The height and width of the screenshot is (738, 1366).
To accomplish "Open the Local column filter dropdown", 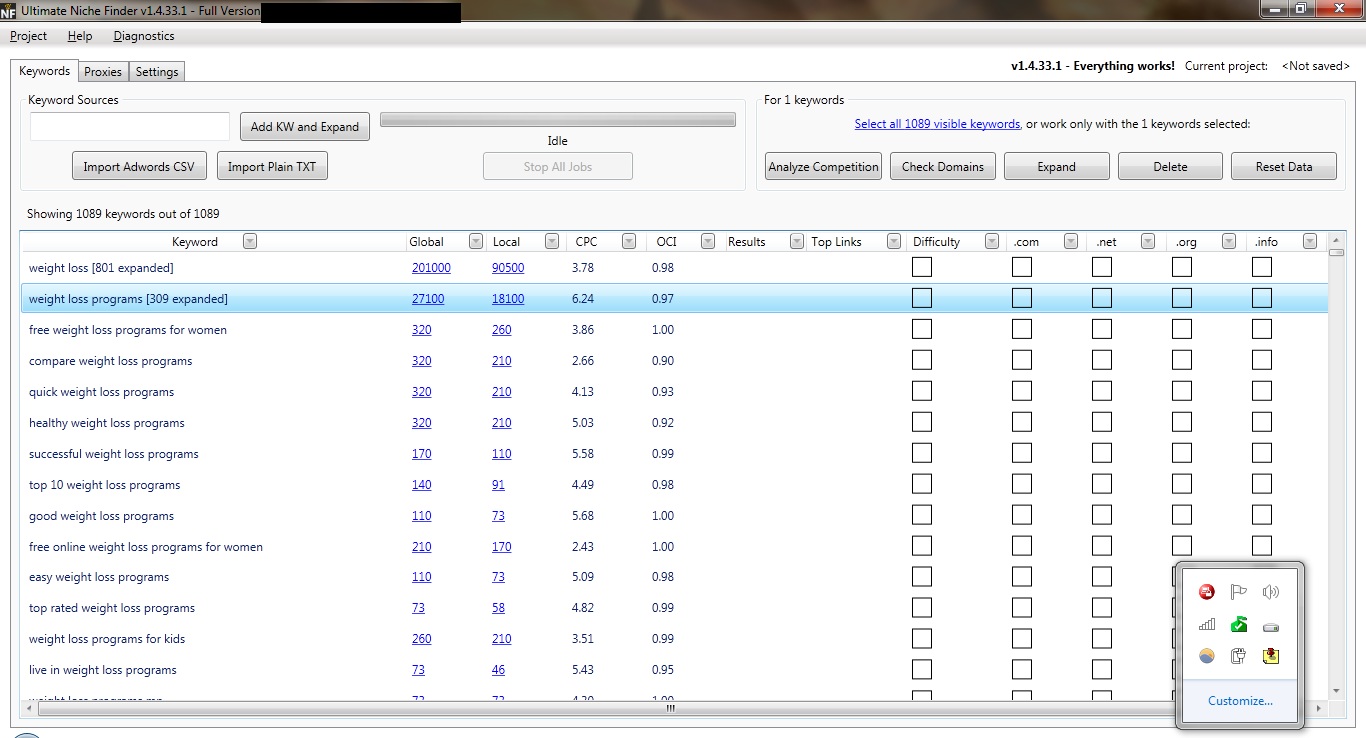I will pyautogui.click(x=551, y=241).
